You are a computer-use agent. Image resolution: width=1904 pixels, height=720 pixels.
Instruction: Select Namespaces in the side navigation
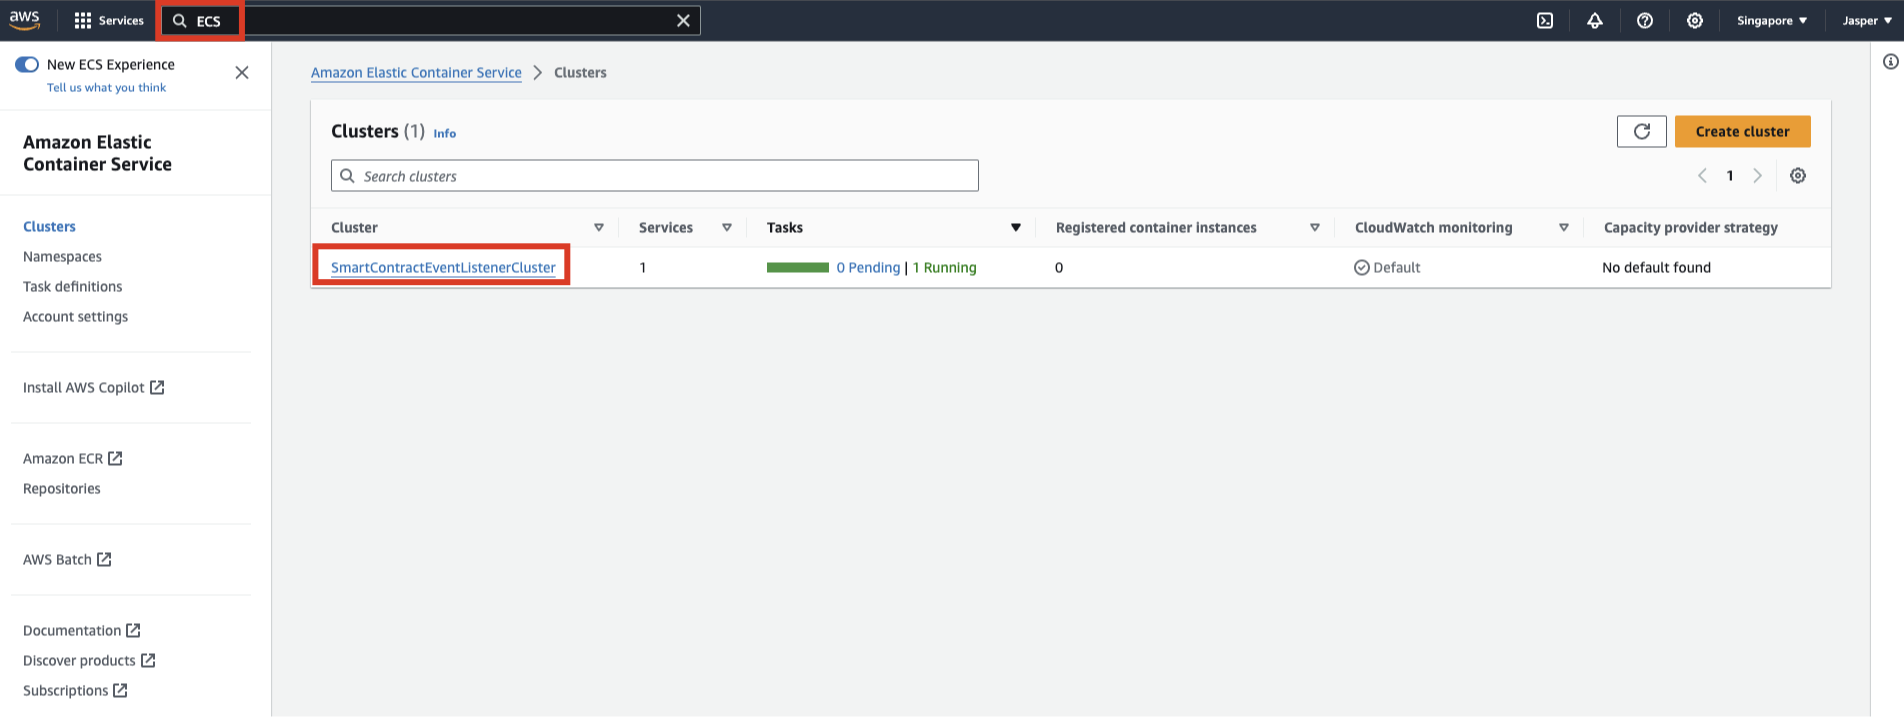[x=62, y=256]
